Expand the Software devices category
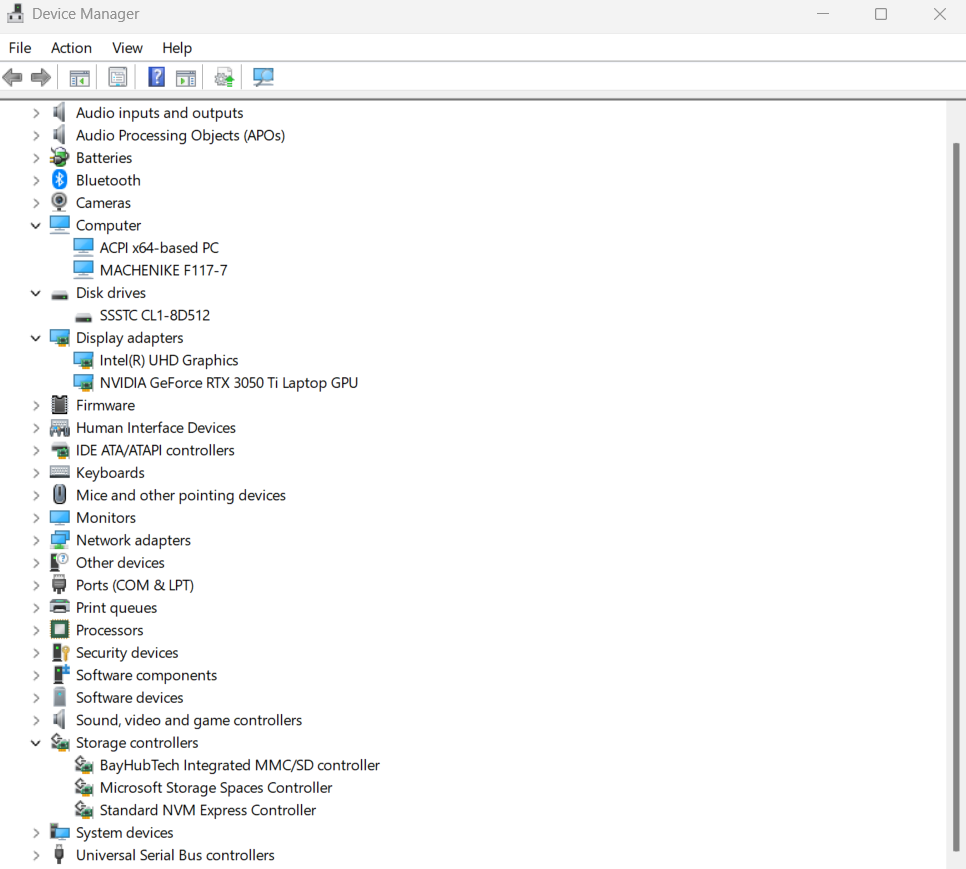 coord(36,697)
